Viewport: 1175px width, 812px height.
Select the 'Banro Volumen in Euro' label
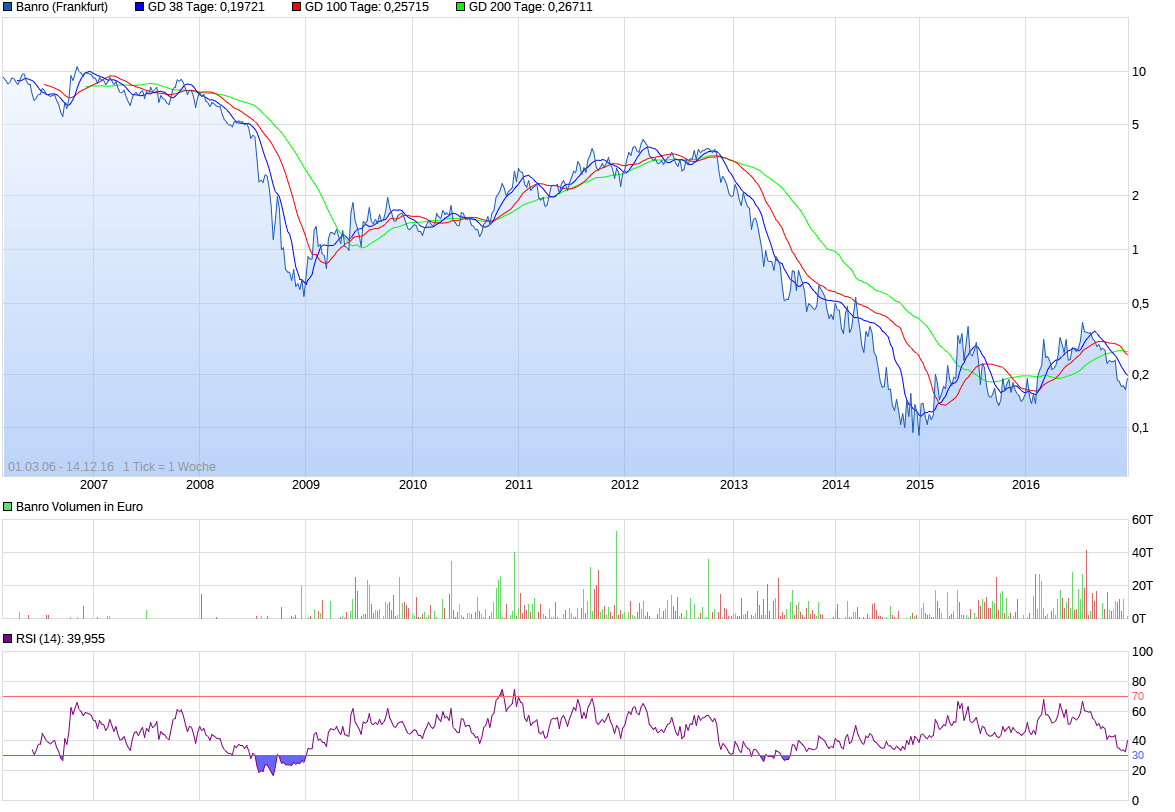click(x=79, y=507)
